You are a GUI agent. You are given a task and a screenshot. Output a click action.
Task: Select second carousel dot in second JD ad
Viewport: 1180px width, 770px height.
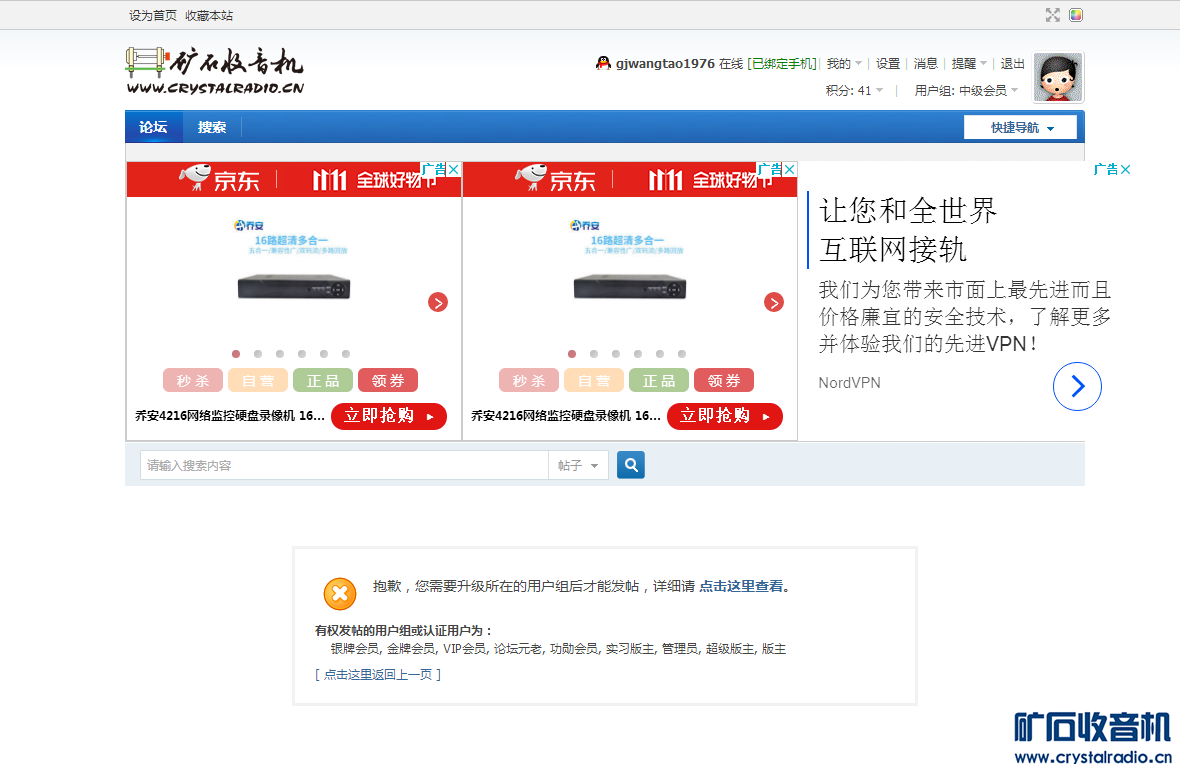point(594,354)
